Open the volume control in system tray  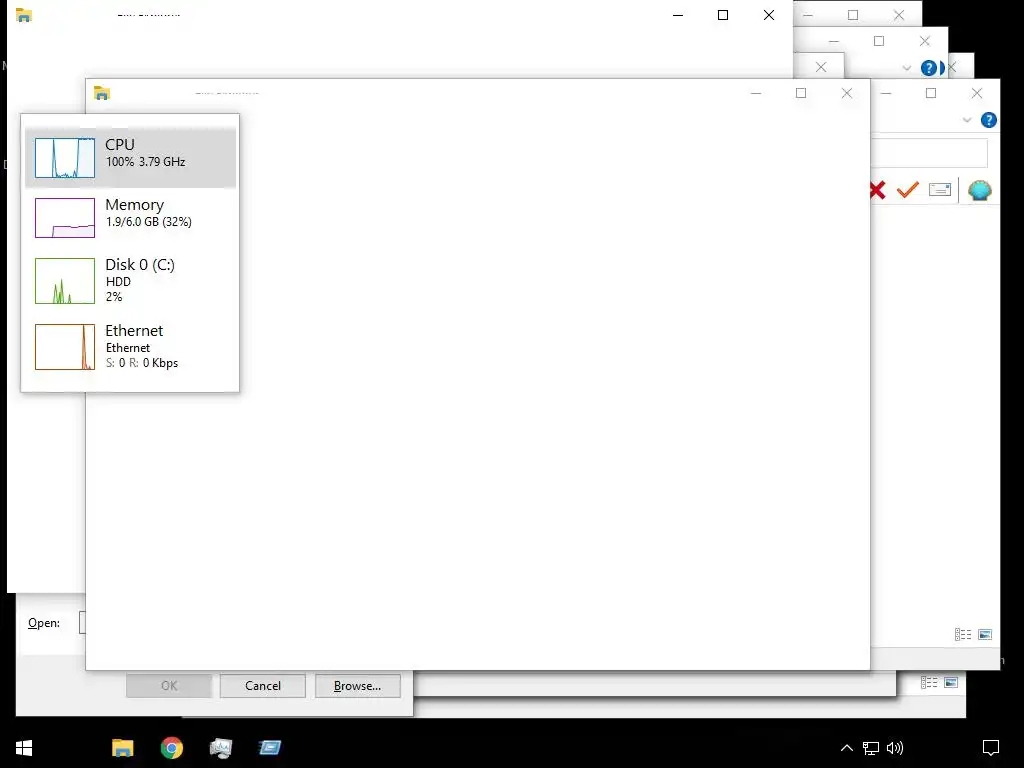[895, 748]
